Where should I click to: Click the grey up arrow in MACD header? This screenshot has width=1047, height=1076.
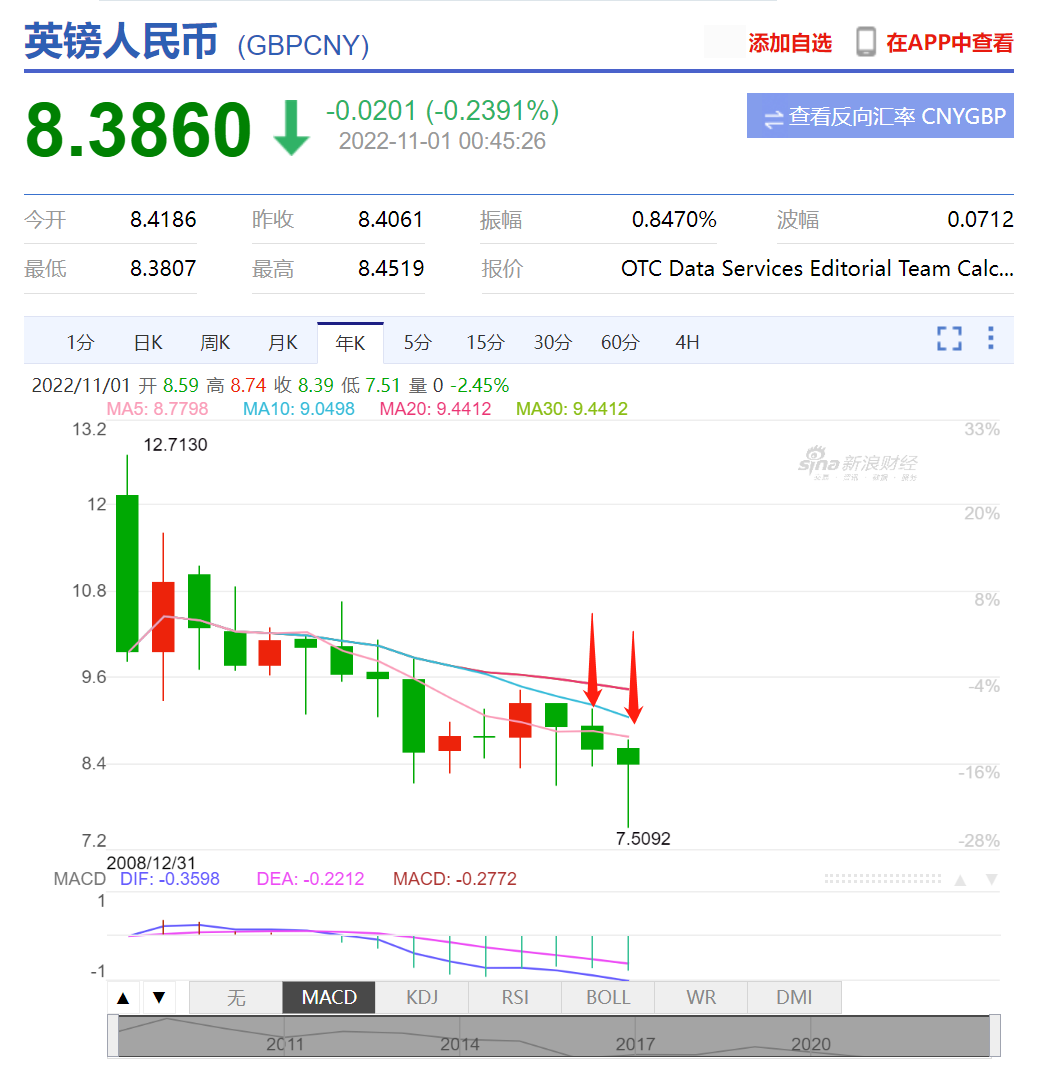960,880
